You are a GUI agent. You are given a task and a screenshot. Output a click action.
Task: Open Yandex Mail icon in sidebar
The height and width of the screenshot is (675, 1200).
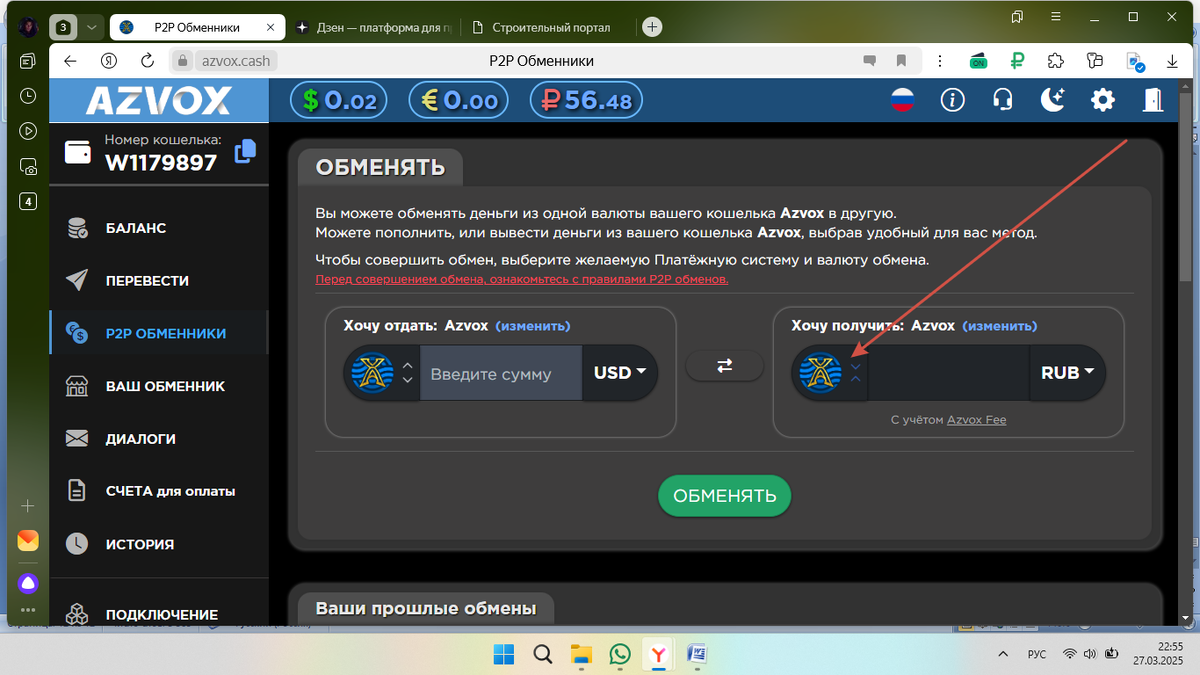pyautogui.click(x=28, y=541)
